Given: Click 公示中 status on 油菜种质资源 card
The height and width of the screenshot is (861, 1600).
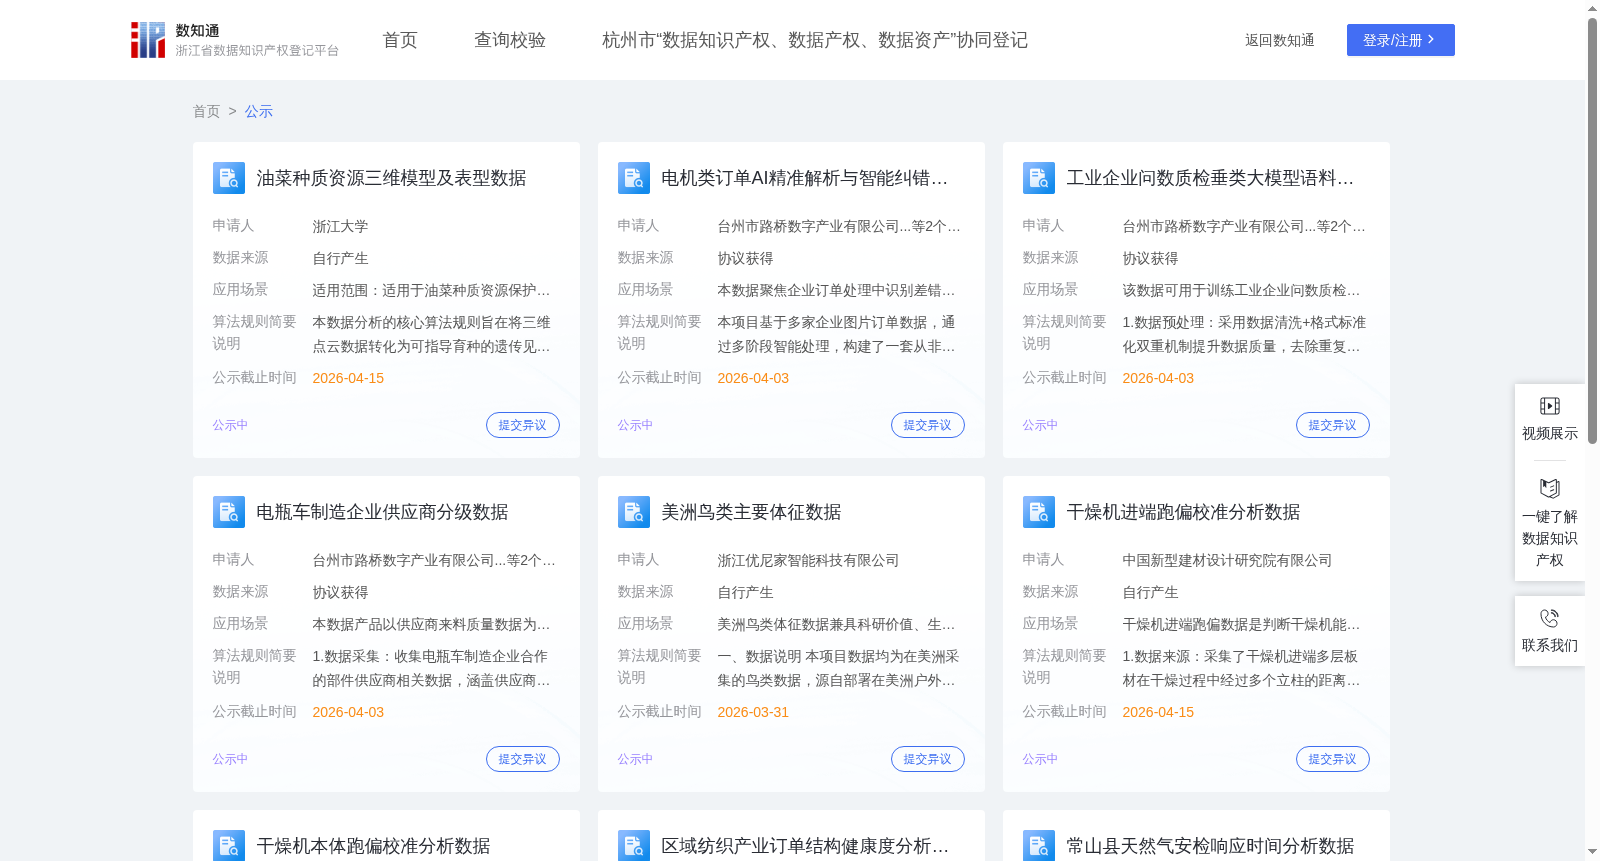Looking at the screenshot, I should 230,425.
